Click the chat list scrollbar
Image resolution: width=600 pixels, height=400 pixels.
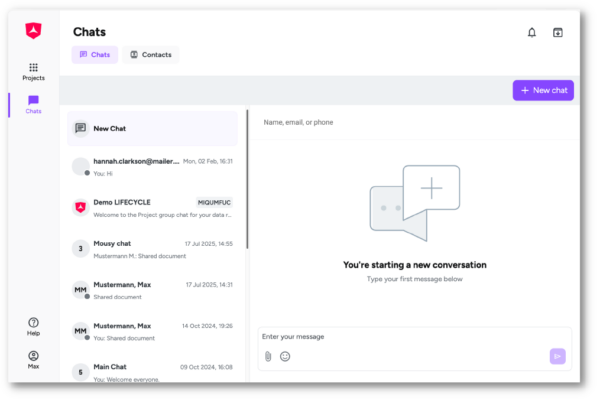[247, 180]
